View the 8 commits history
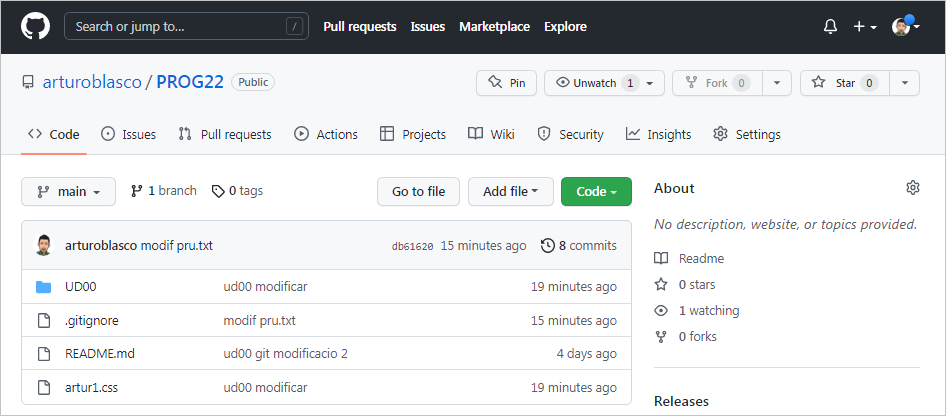This screenshot has width=946, height=416. [x=579, y=246]
